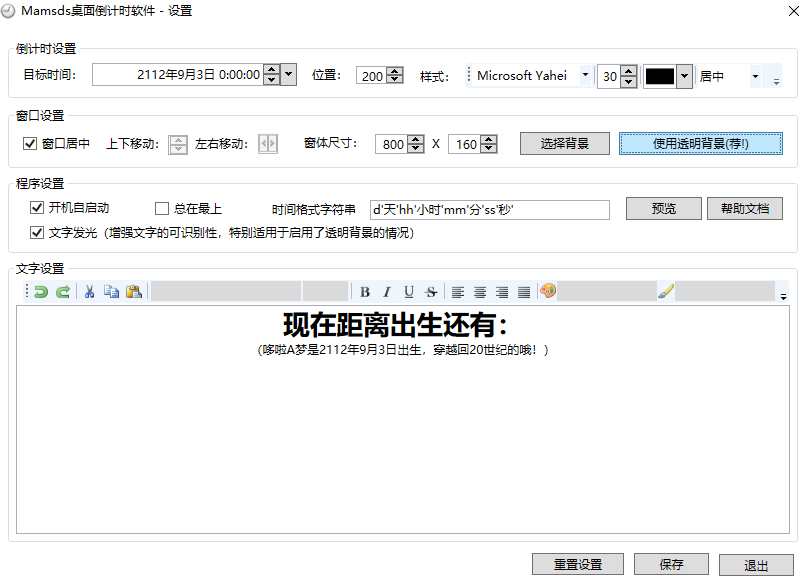The width and height of the screenshot is (803, 579).
Task: Center align text in editor
Action: pos(480,292)
